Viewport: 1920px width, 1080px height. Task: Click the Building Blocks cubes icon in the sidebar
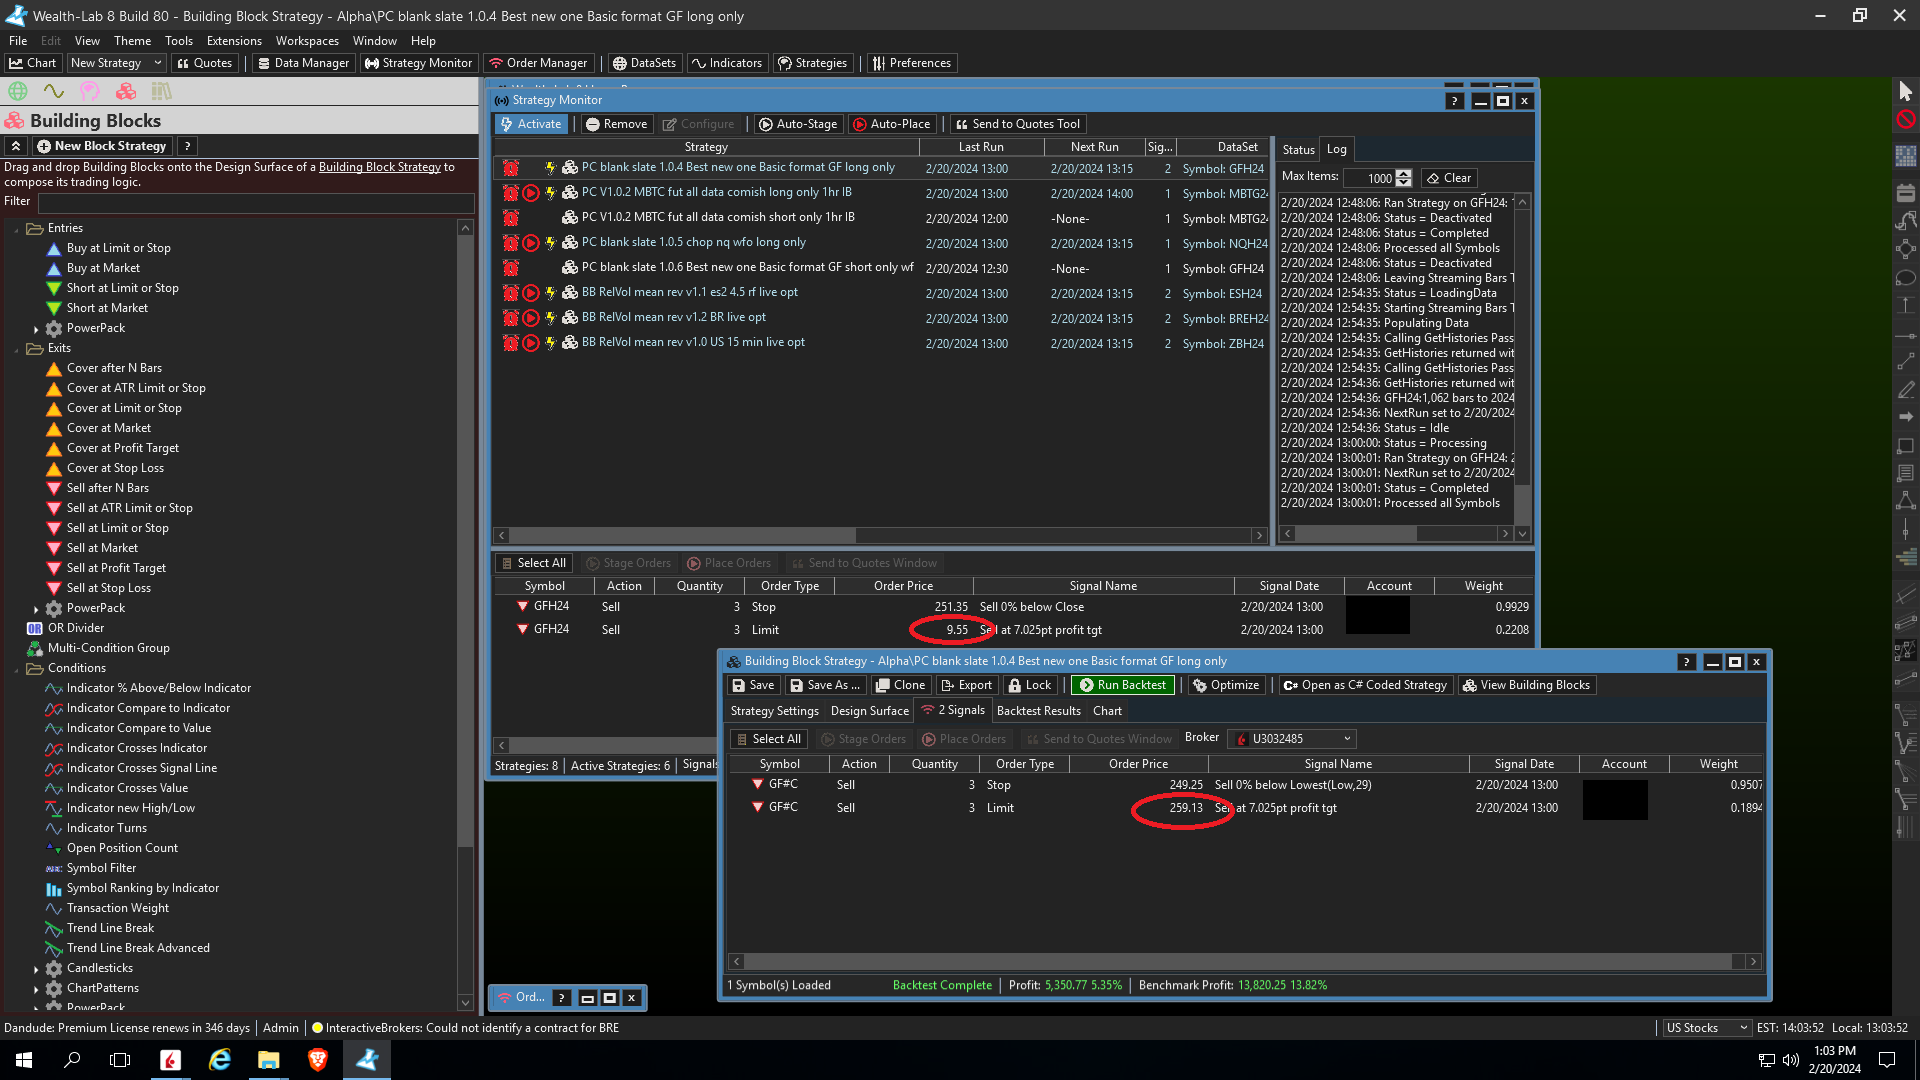point(126,91)
